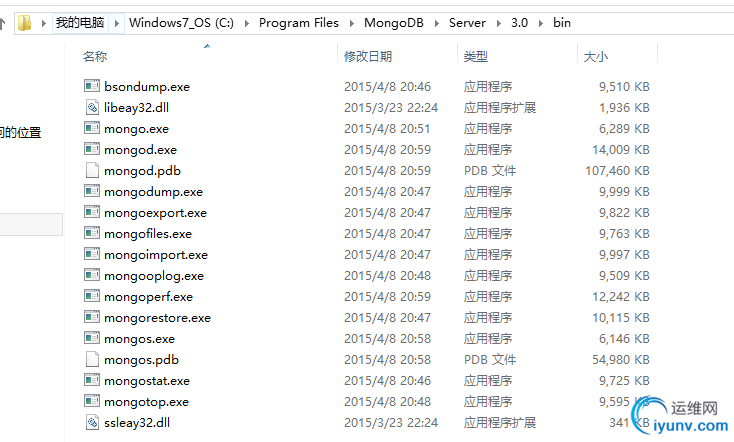This screenshot has height=442, width=734.
Task: Select the file name mongodump.exe
Action: tap(154, 192)
